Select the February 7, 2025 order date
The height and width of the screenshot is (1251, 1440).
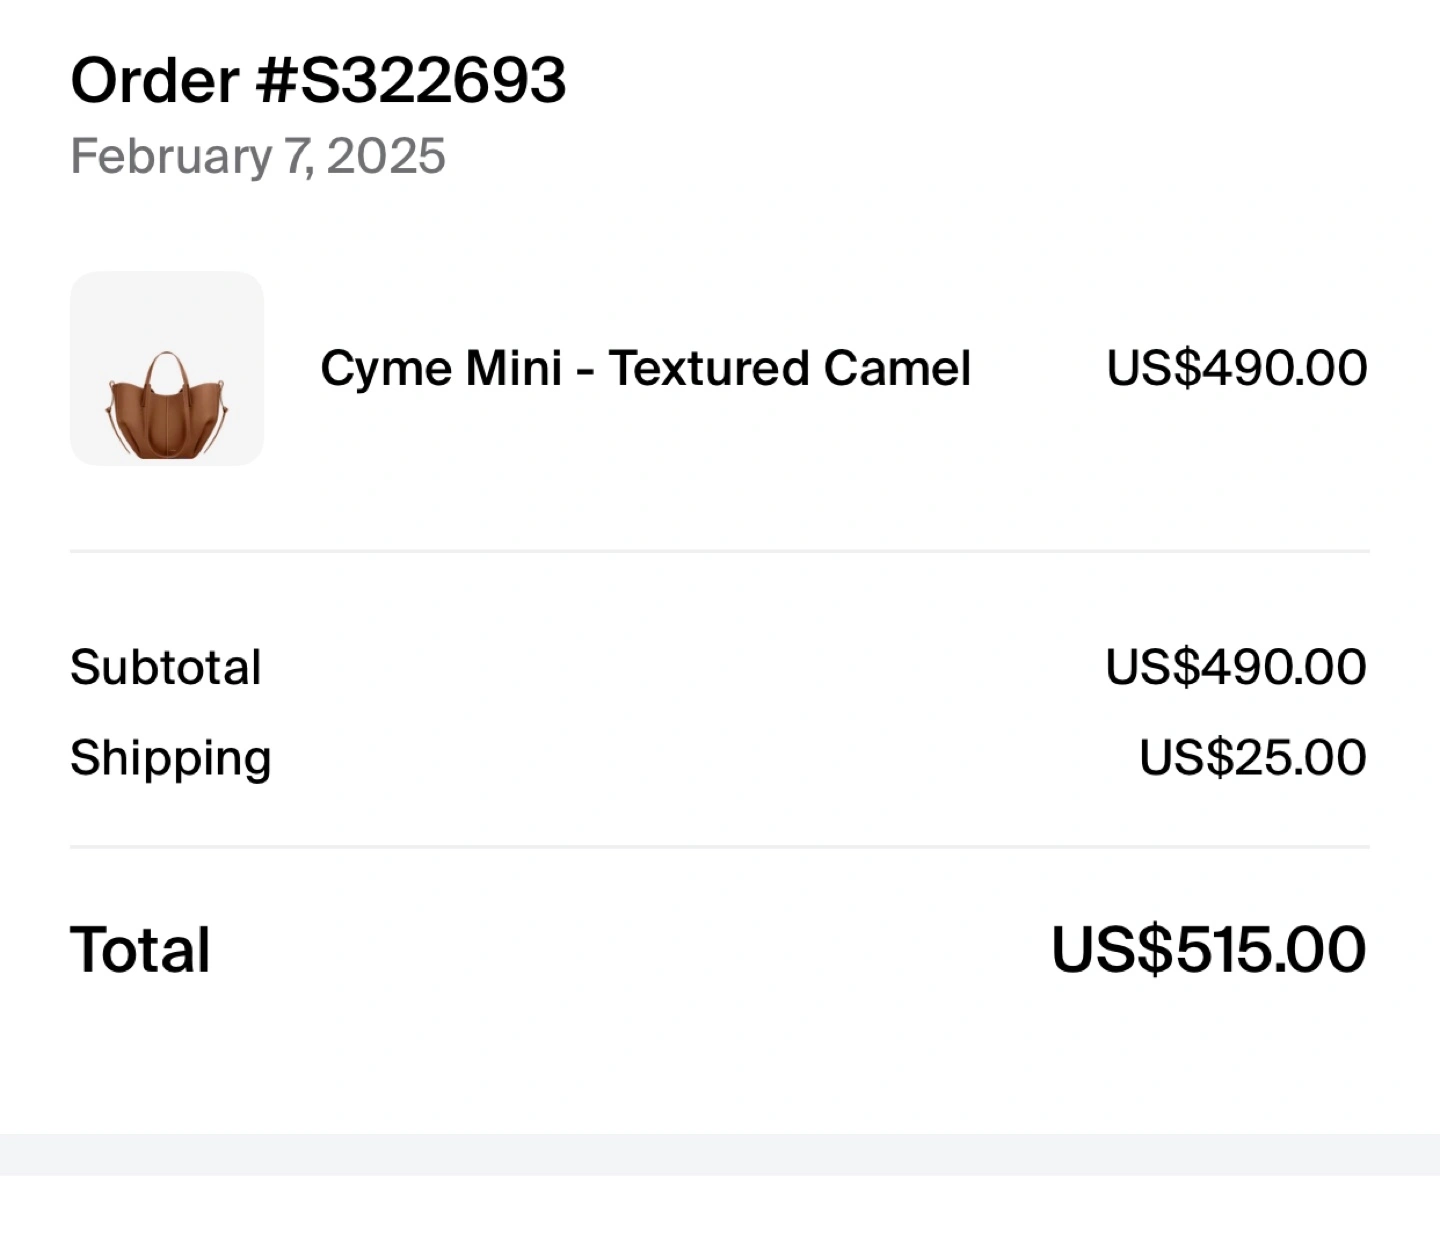click(258, 156)
